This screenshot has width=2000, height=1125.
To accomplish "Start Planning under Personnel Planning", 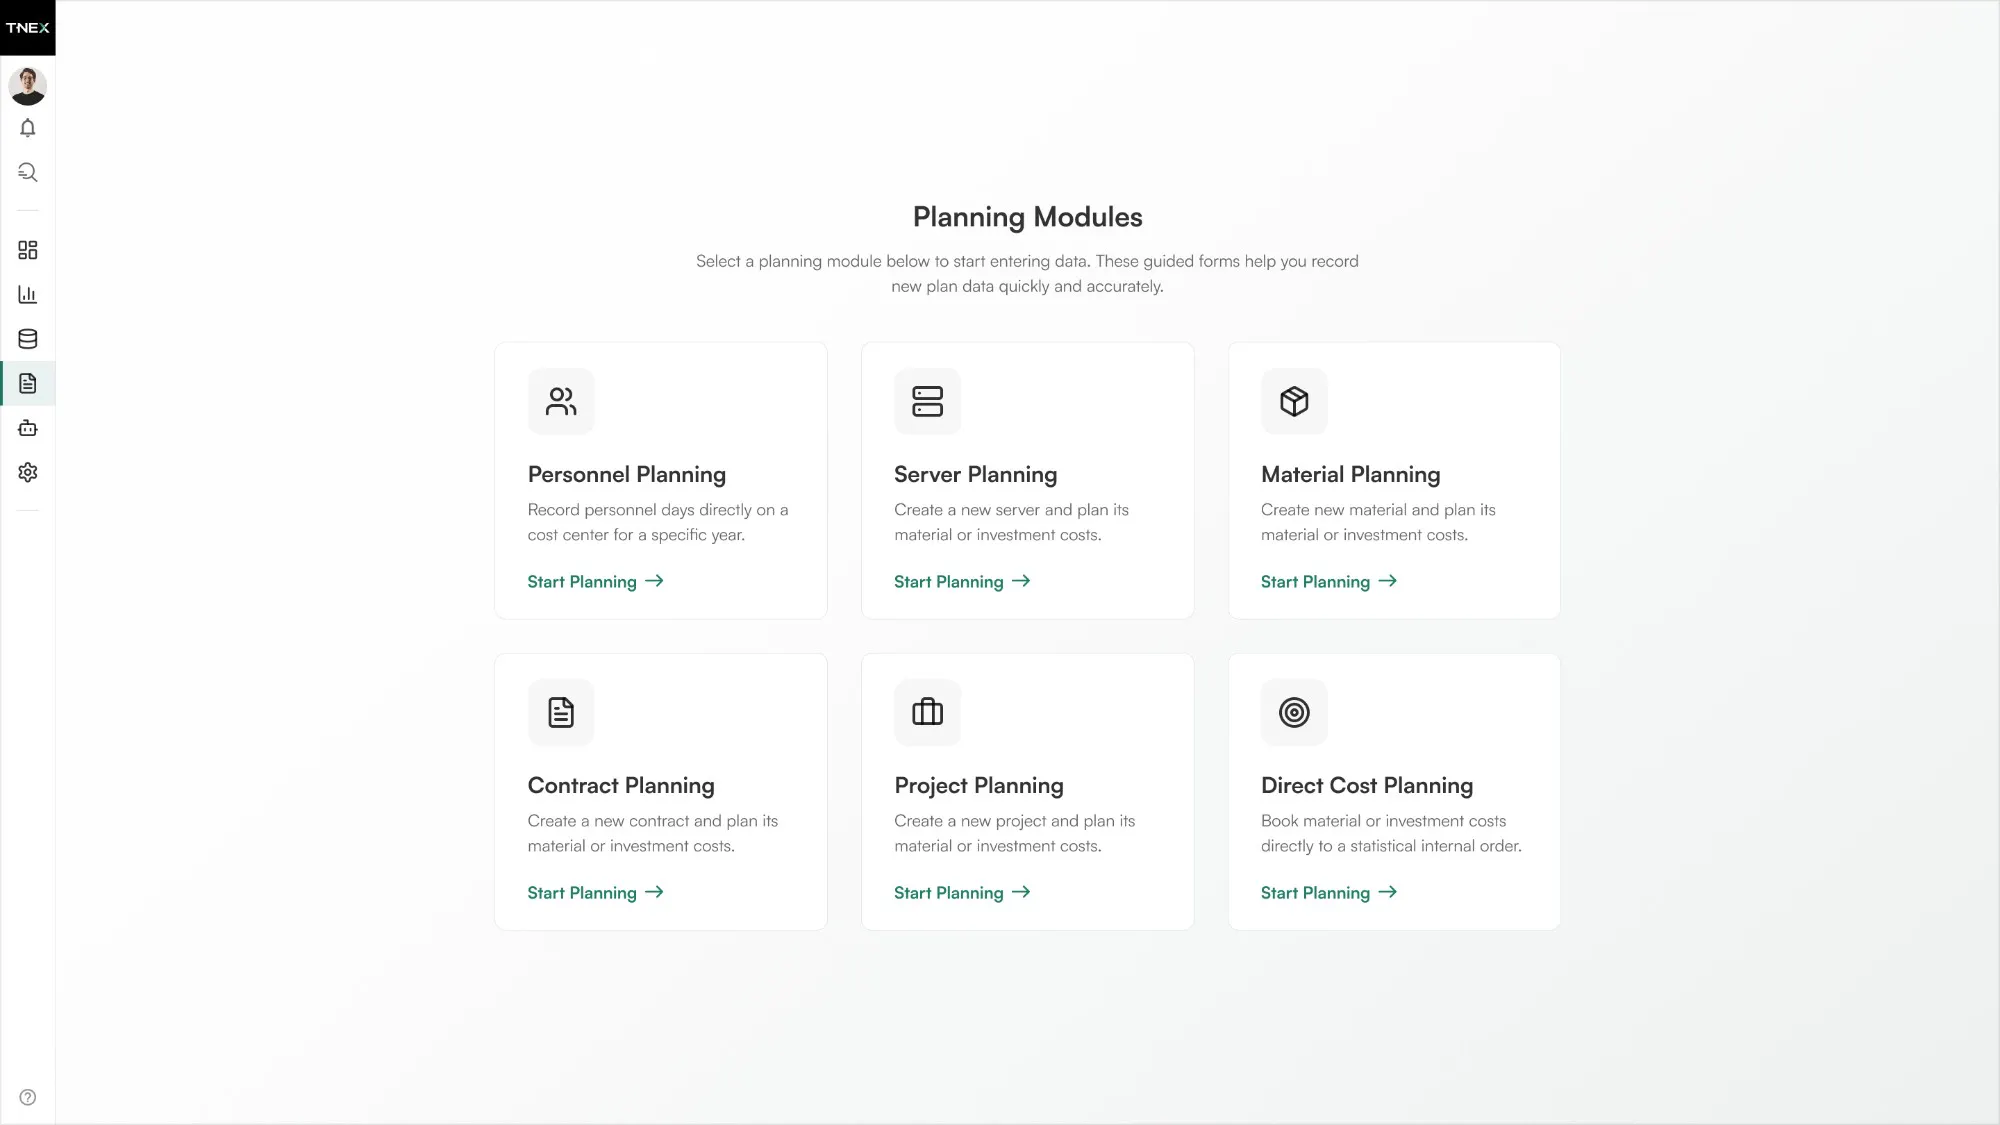I will point(595,582).
